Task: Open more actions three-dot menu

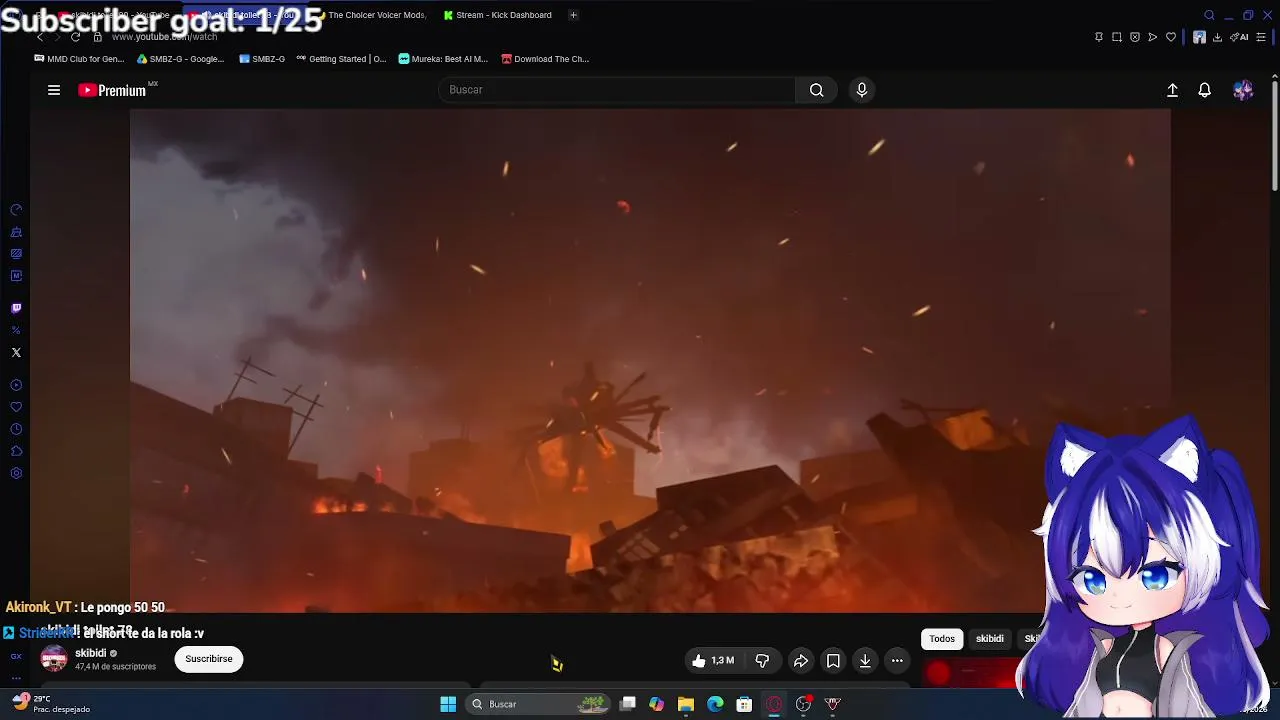Action: 897,660
